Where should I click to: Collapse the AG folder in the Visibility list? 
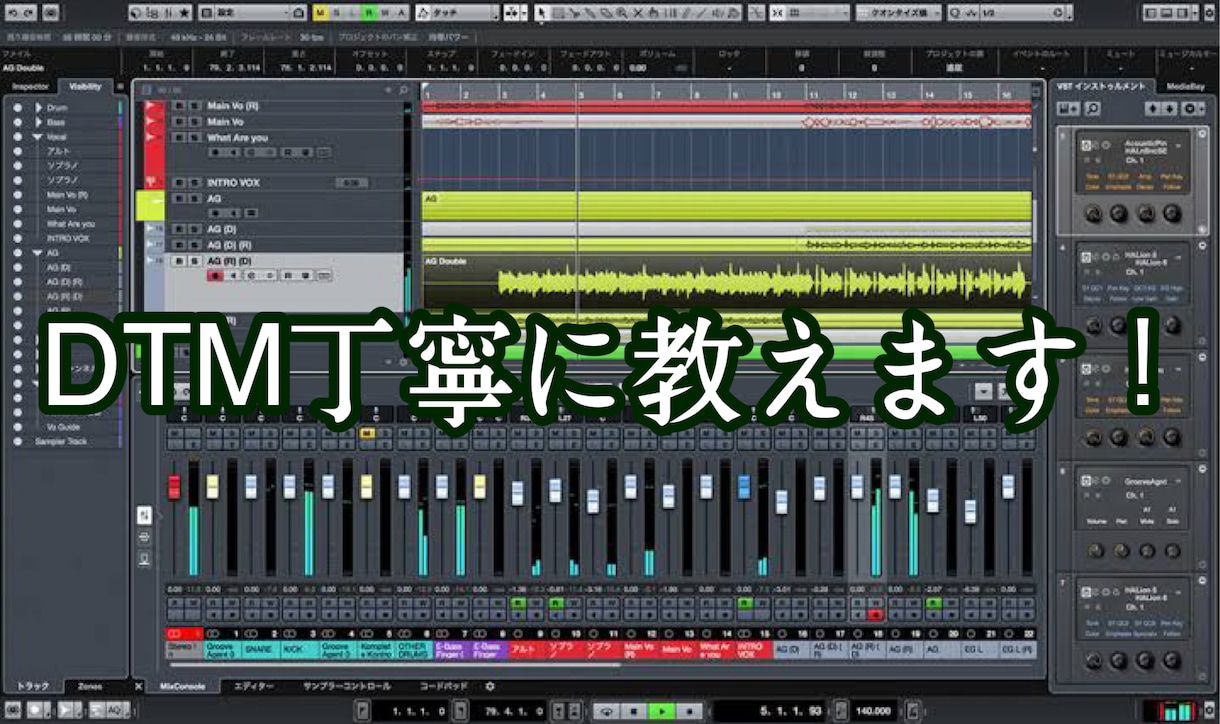(37, 253)
